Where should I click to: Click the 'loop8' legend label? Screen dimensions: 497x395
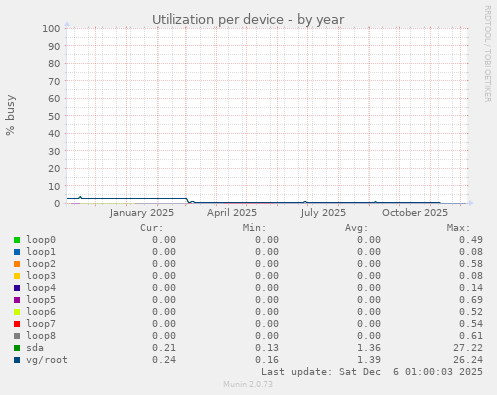click(41, 336)
